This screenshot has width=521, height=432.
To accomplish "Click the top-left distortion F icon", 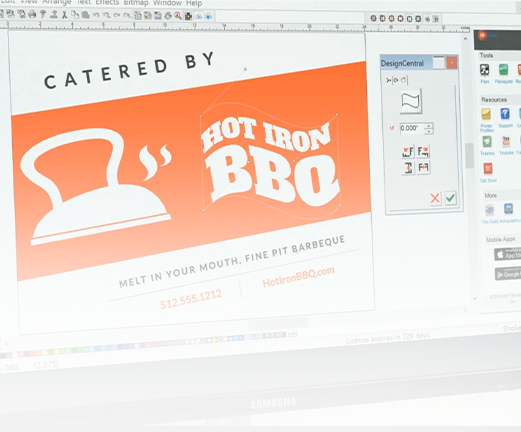I will [408, 152].
